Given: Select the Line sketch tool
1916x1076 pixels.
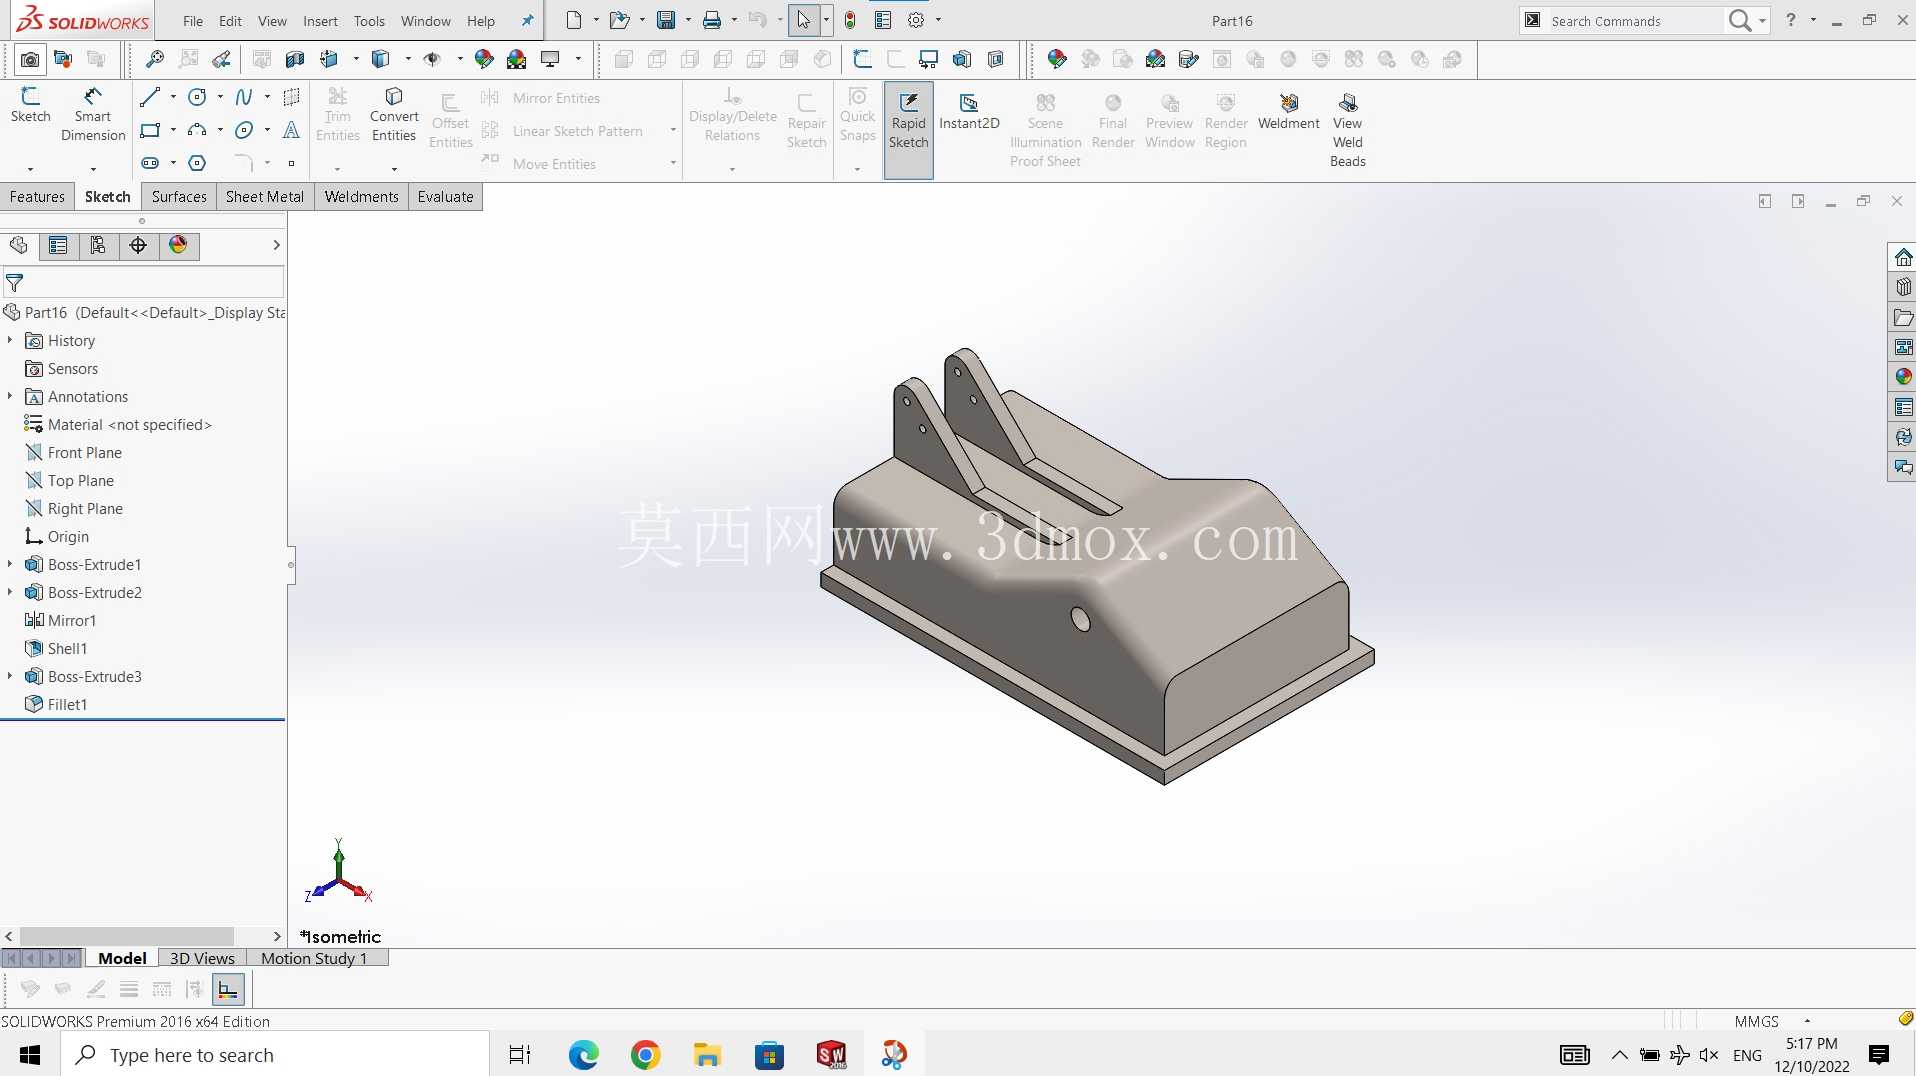Looking at the screenshot, I should [150, 97].
